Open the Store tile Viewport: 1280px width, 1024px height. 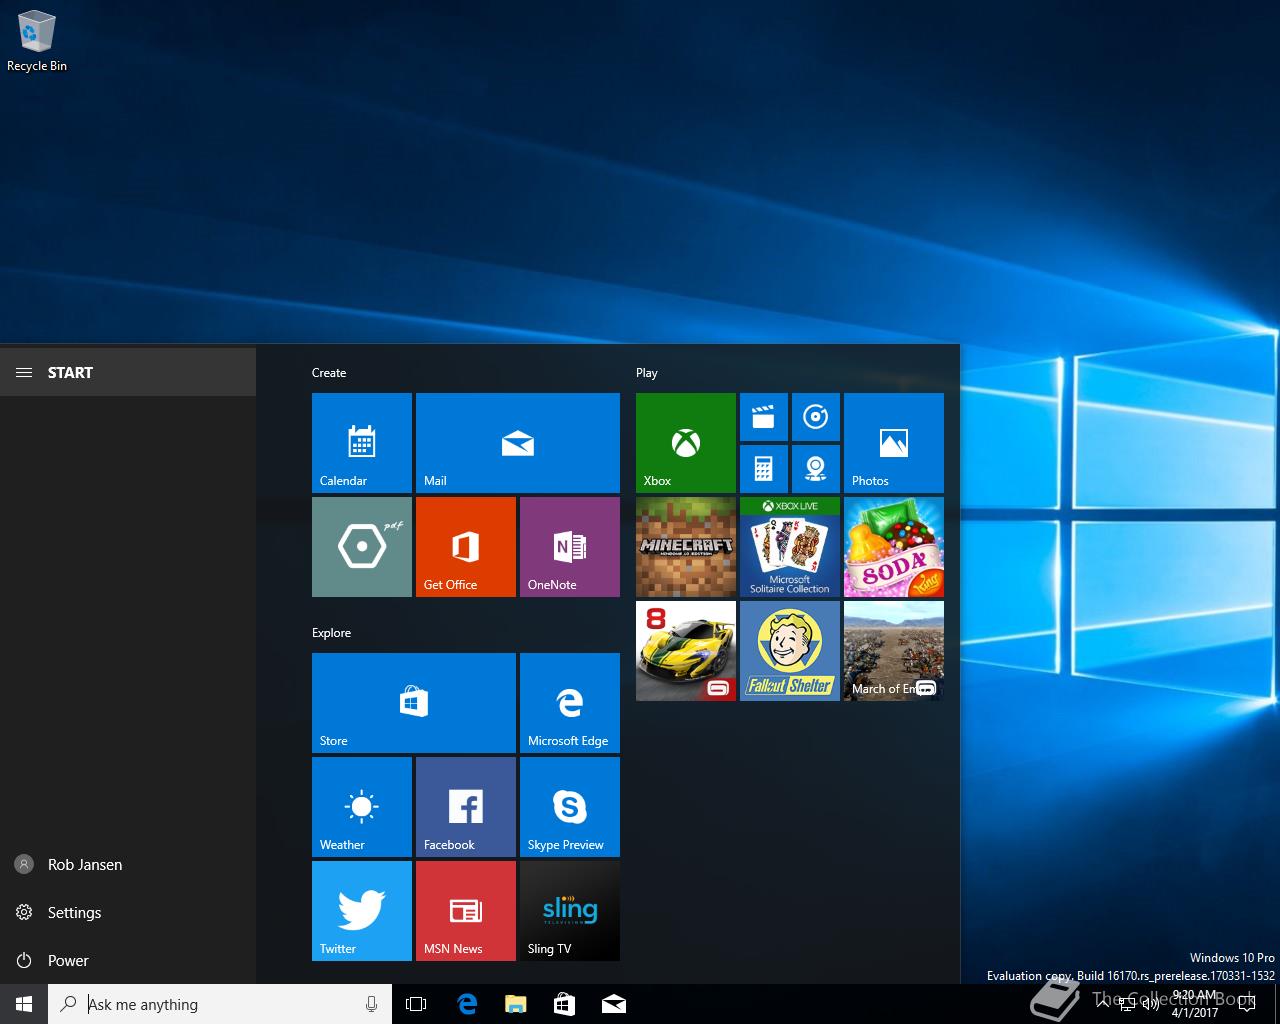pos(414,703)
